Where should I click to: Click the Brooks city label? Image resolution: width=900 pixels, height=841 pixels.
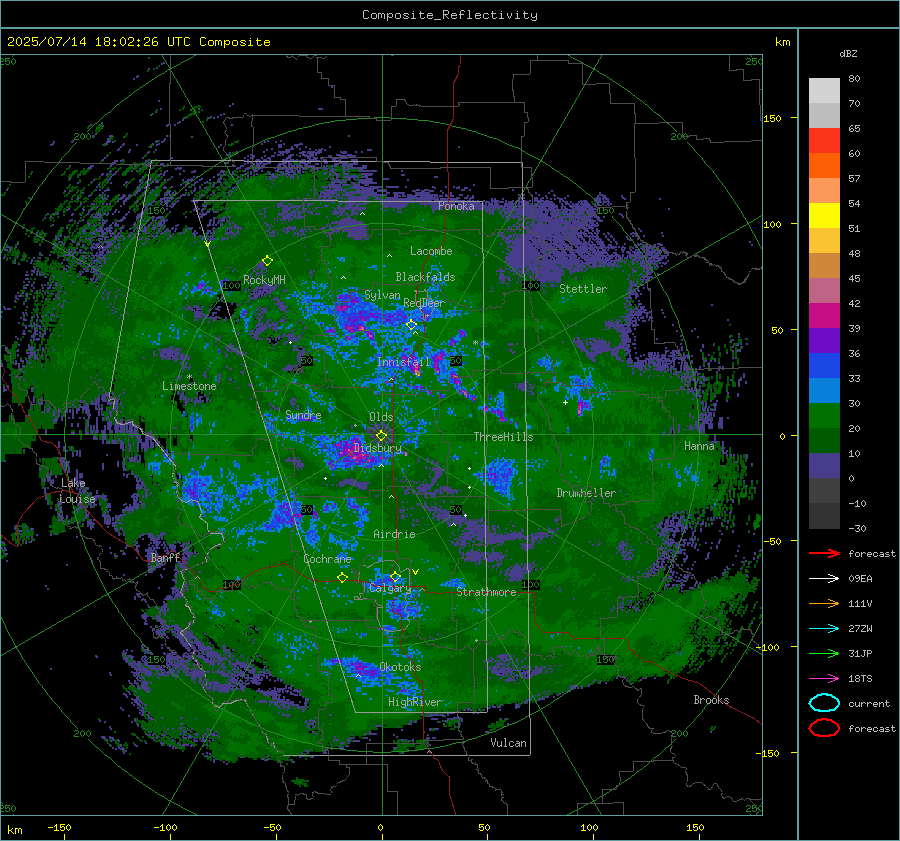click(711, 700)
